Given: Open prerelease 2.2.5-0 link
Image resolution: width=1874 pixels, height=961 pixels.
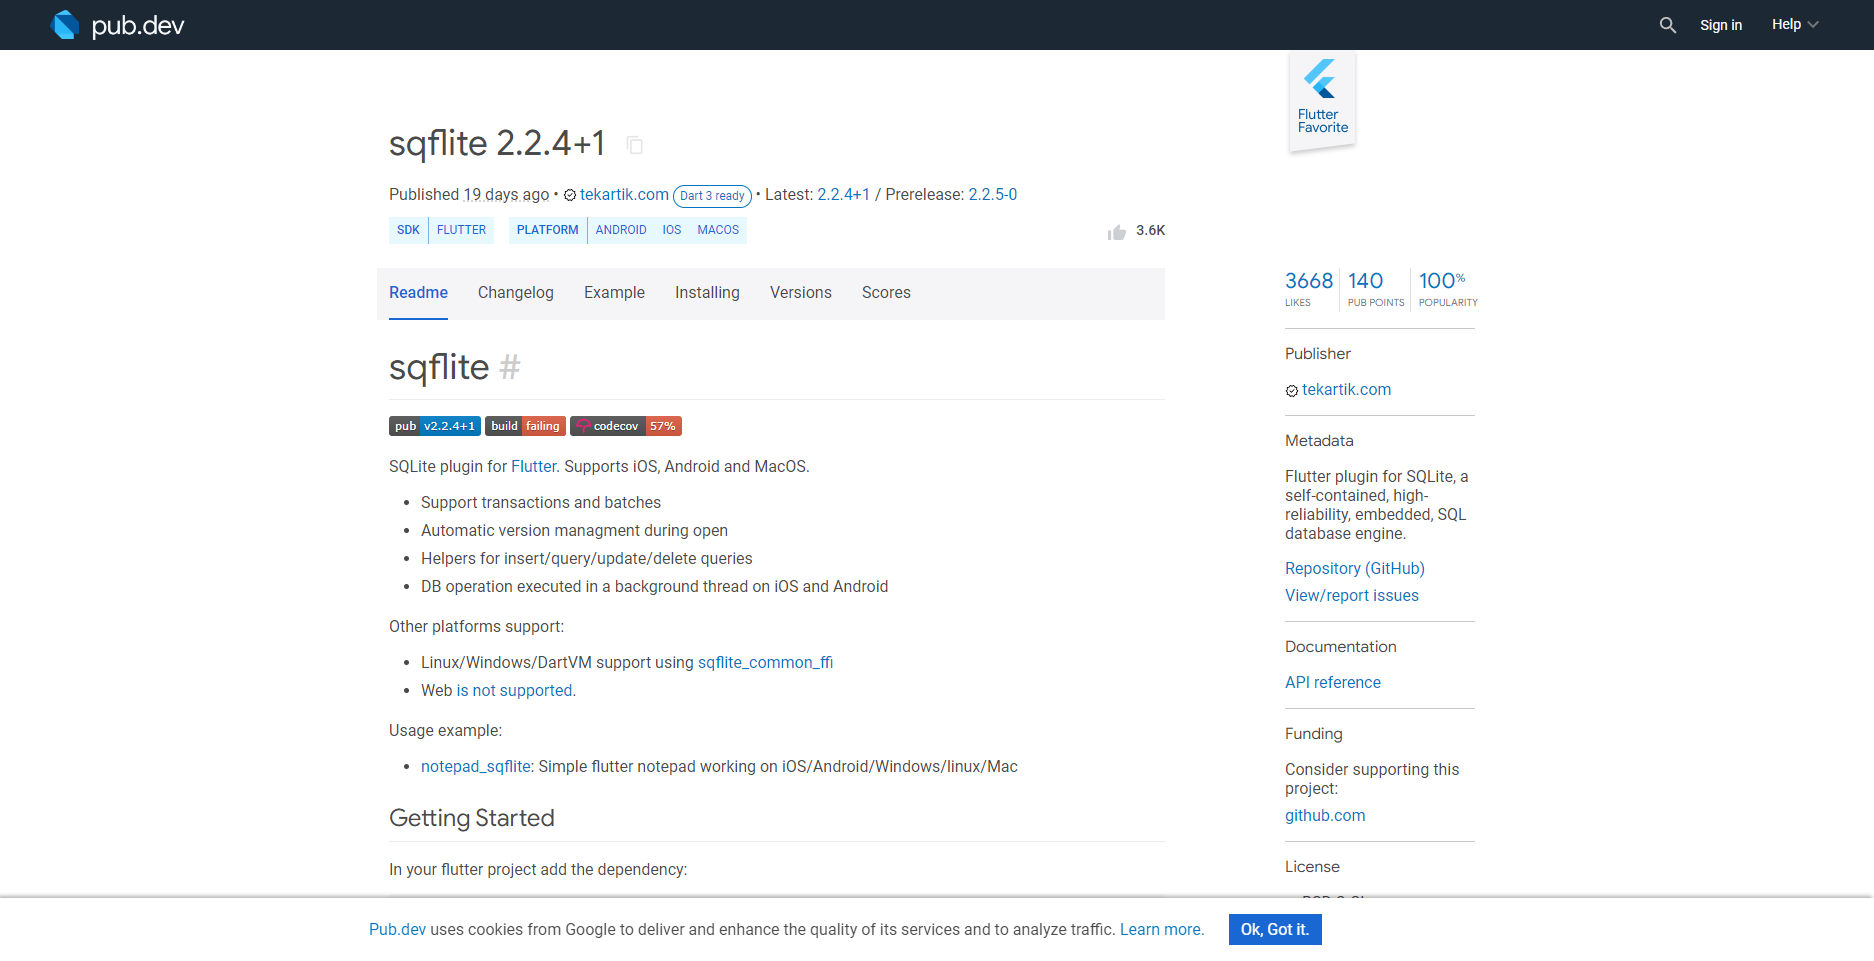Looking at the screenshot, I should [992, 195].
